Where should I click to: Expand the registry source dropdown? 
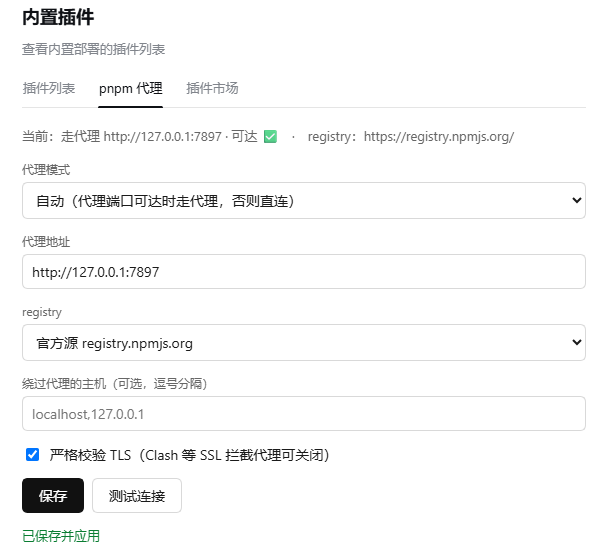coord(304,342)
